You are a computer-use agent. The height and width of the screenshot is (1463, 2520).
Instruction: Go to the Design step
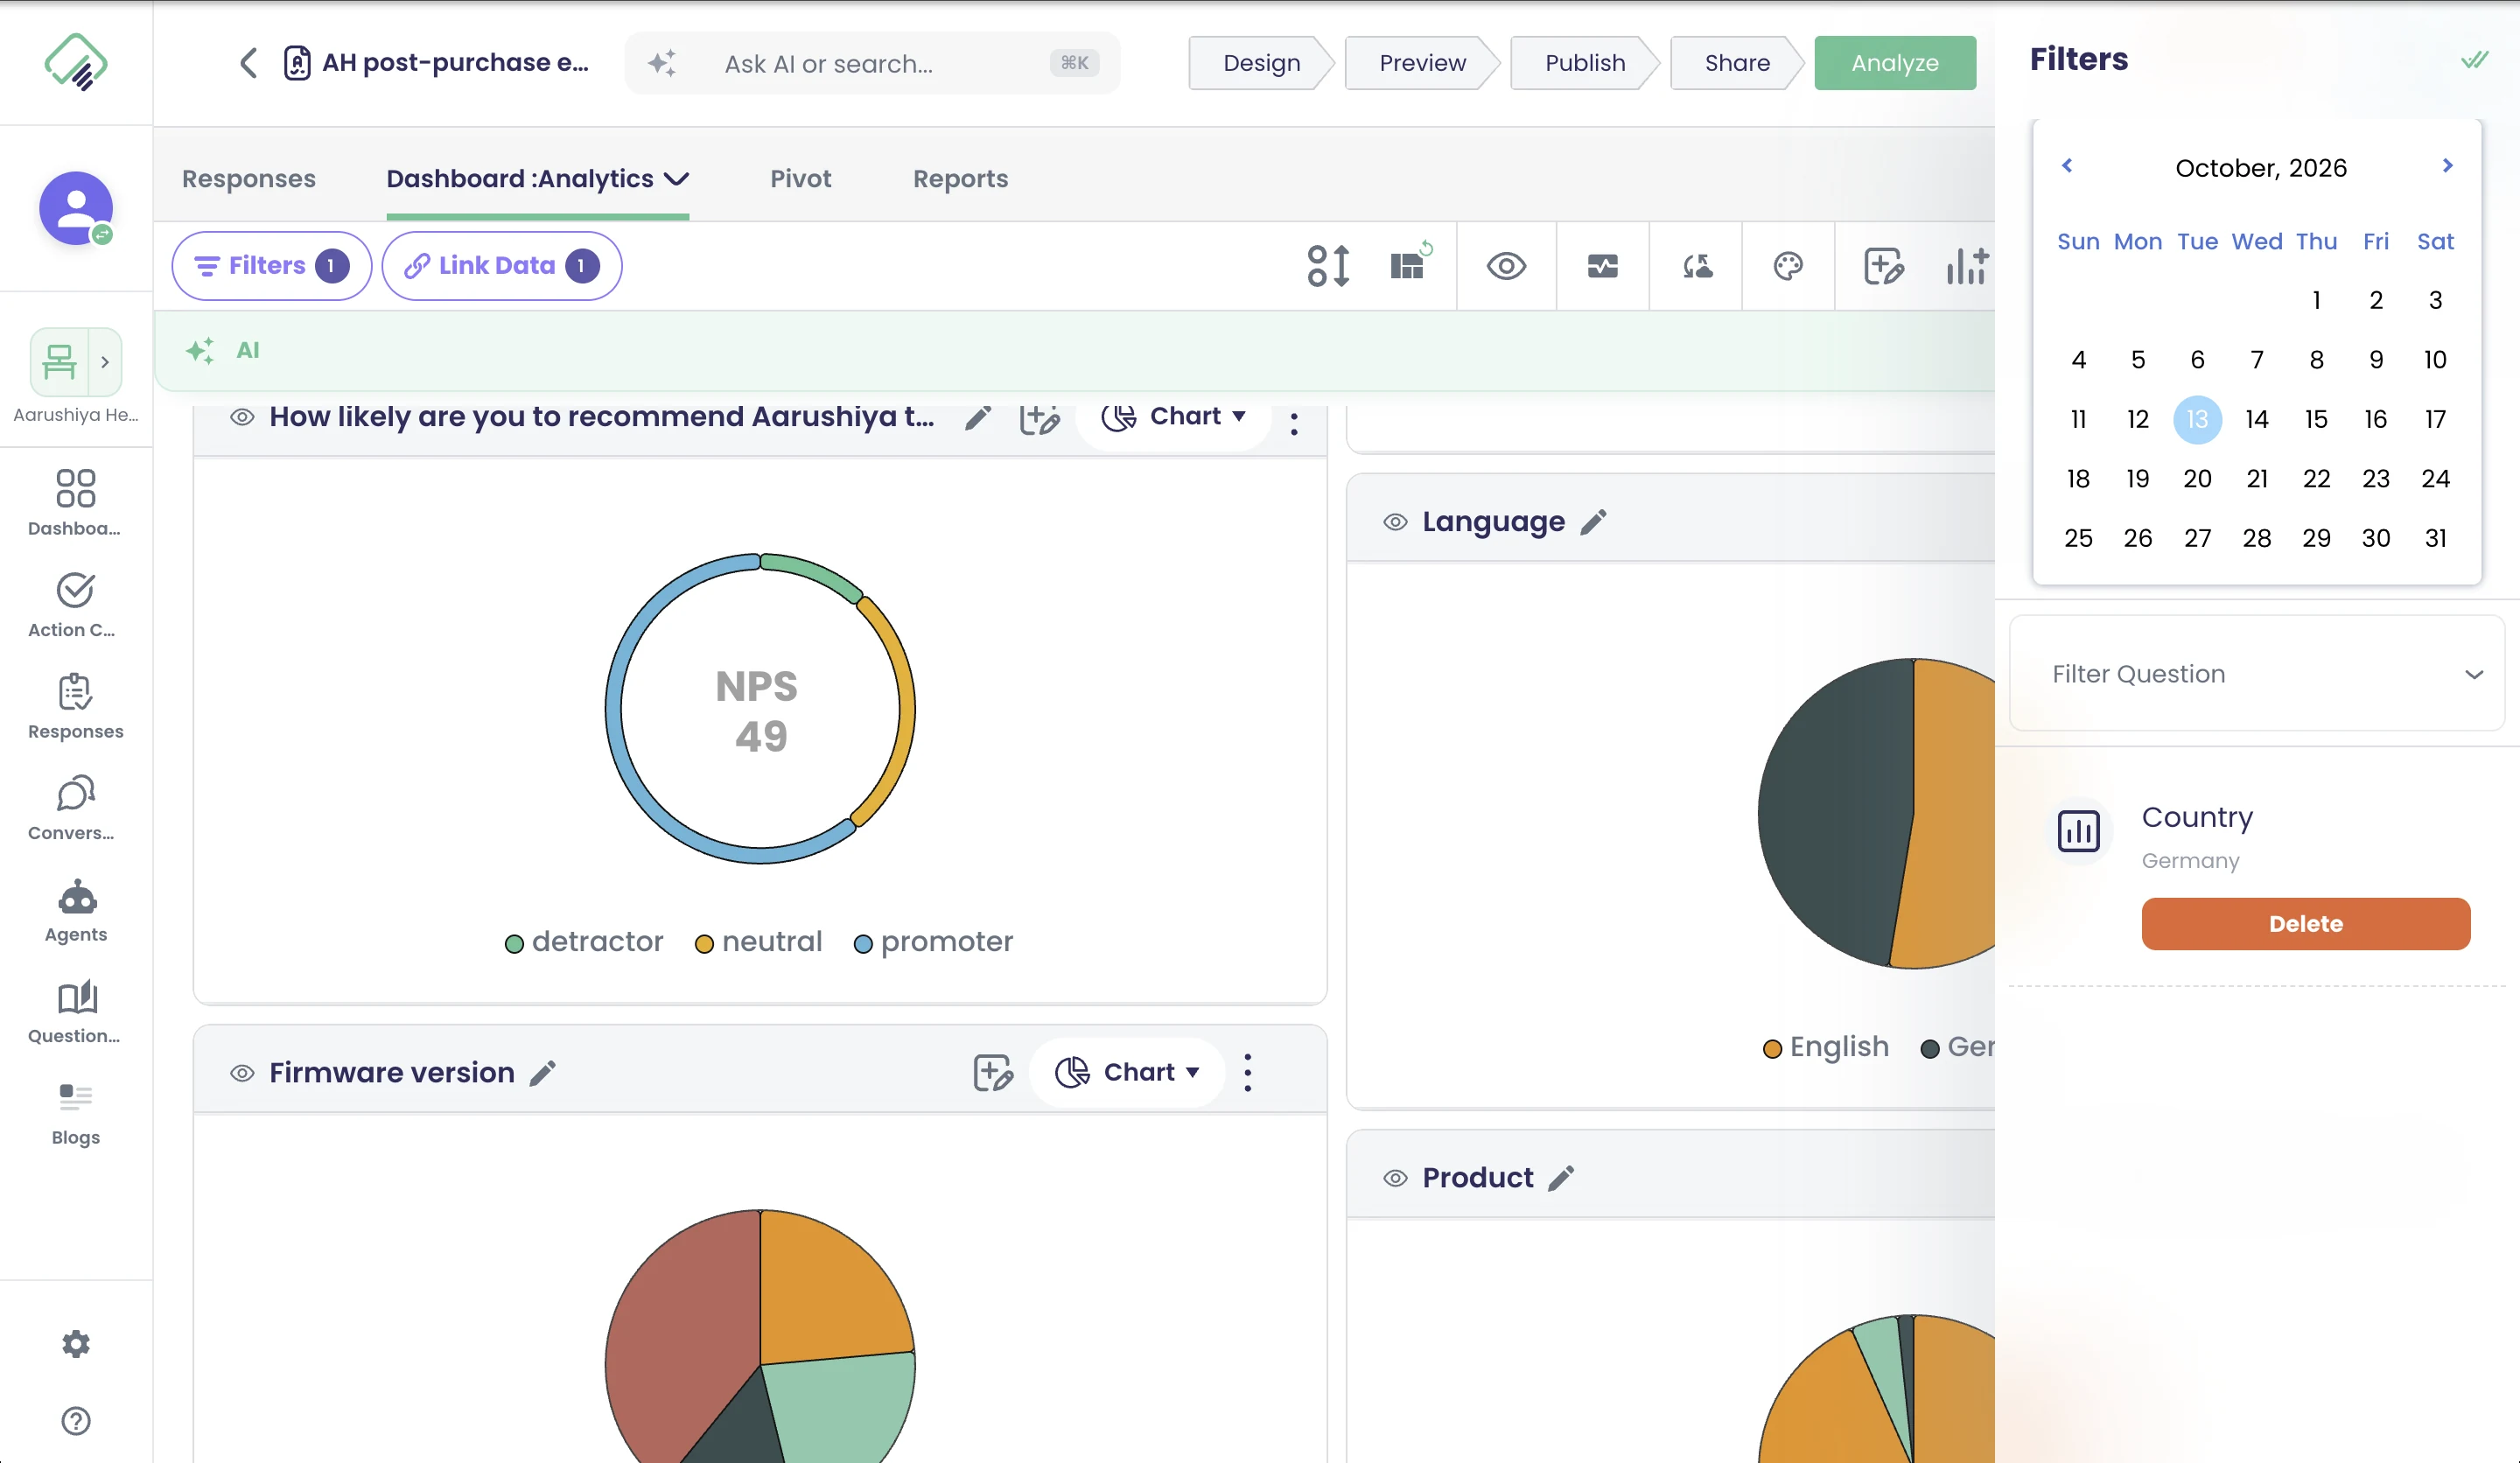point(1261,63)
